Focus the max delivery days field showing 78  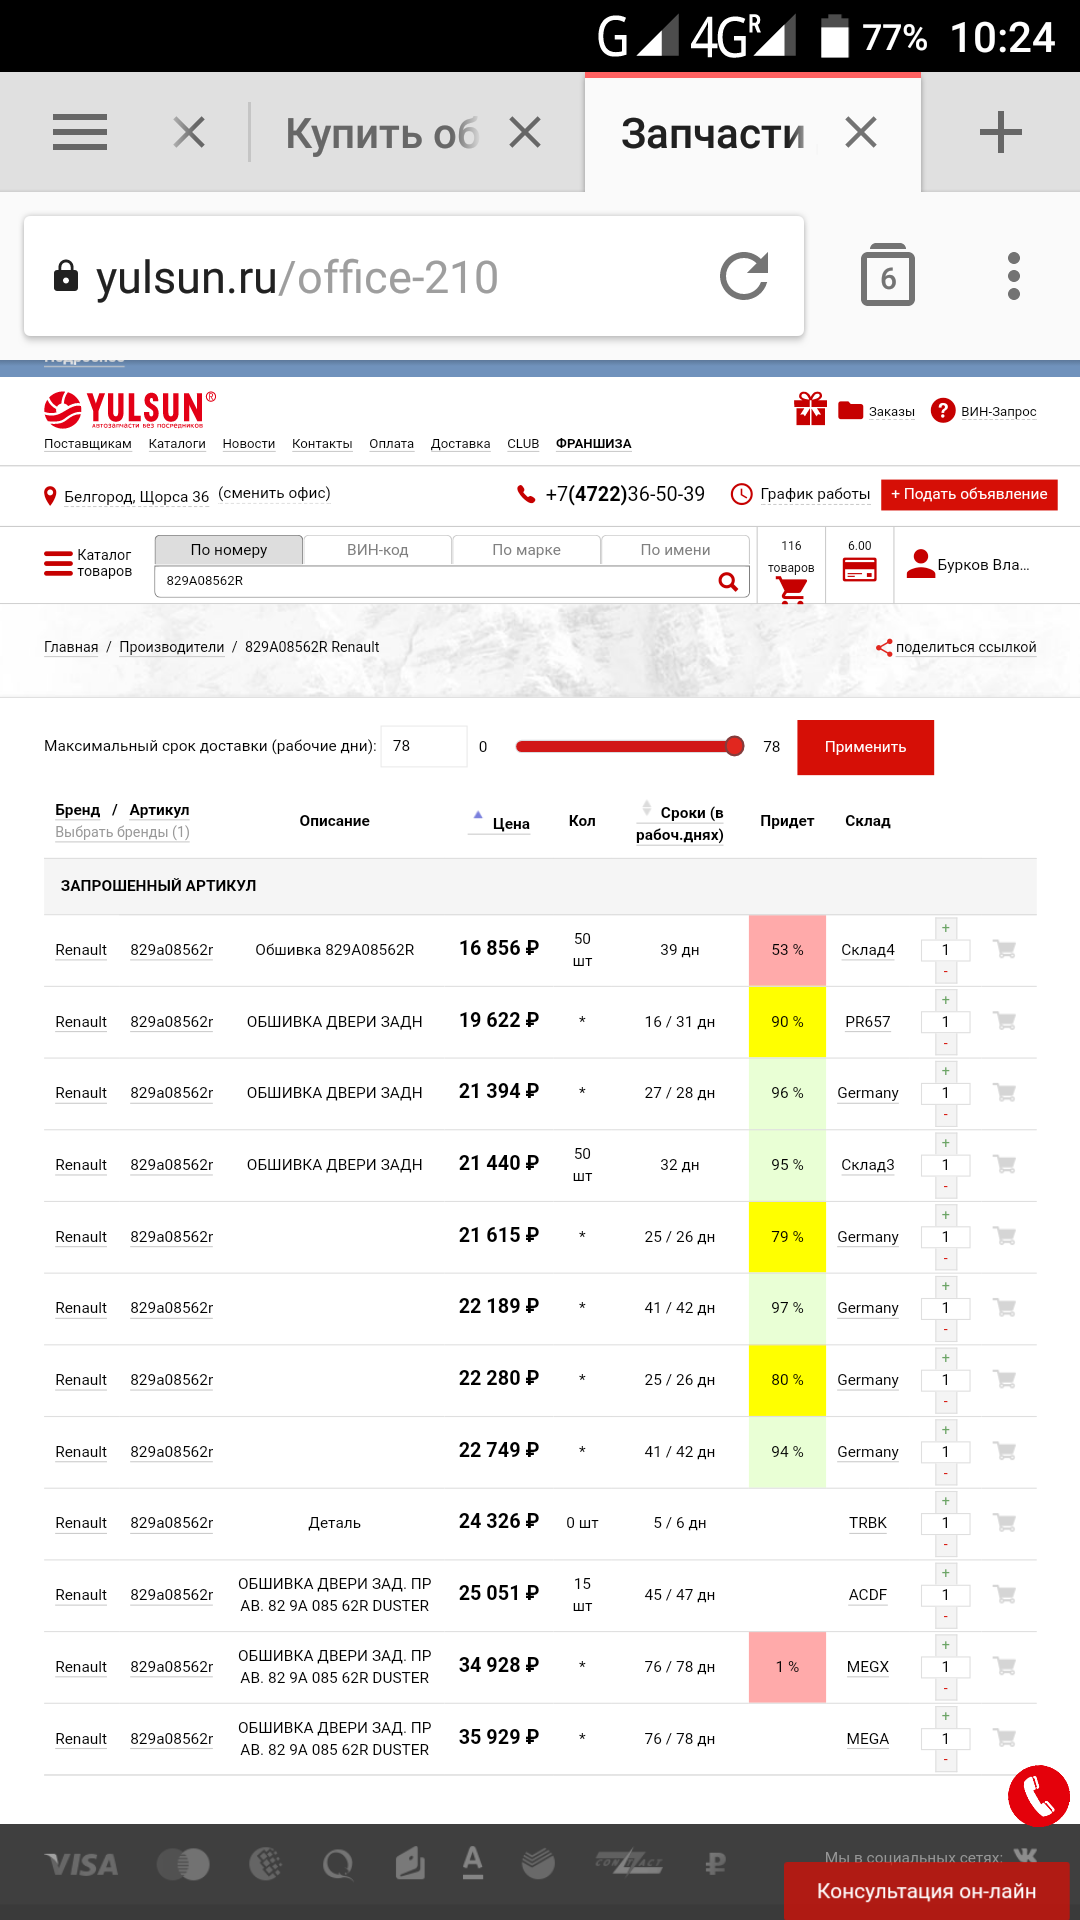(x=424, y=746)
